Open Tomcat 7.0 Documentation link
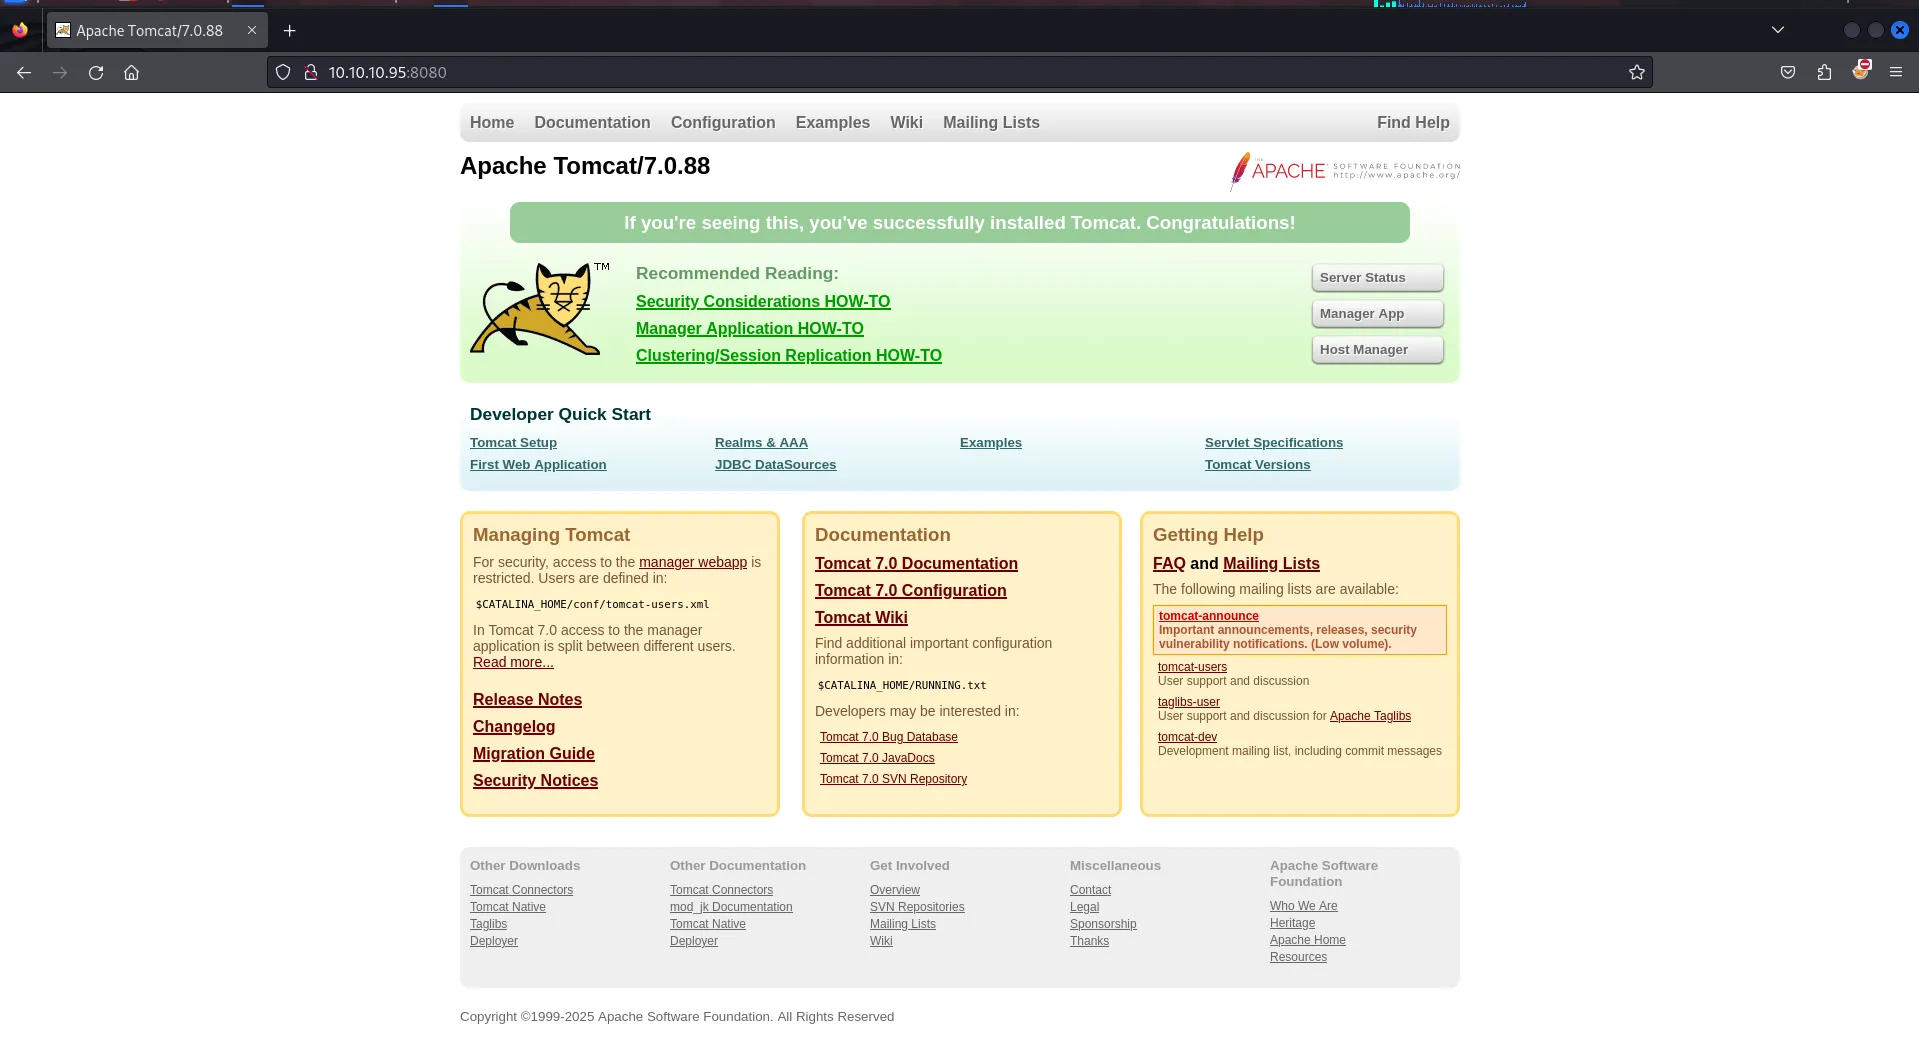This screenshot has width=1919, height=1052. point(916,564)
